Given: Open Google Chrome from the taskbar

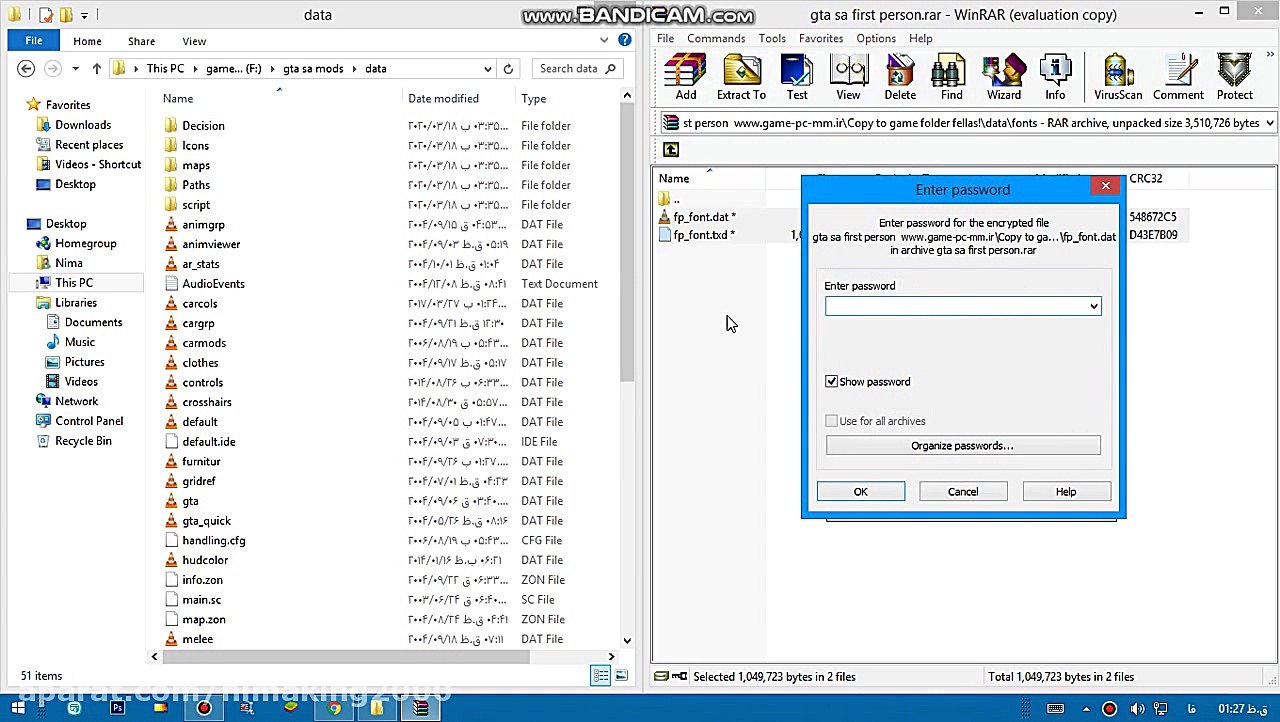Looking at the screenshot, I should pos(334,708).
